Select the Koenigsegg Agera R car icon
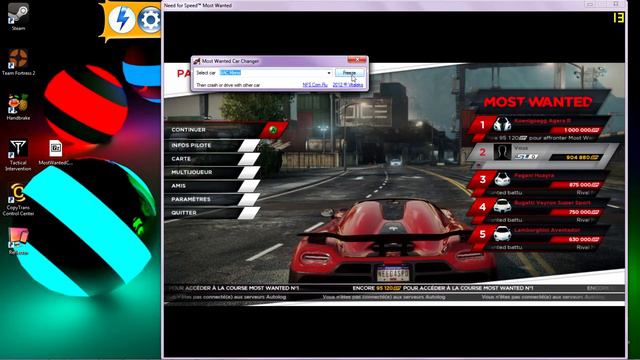This screenshot has width=640, height=360. pos(502,124)
